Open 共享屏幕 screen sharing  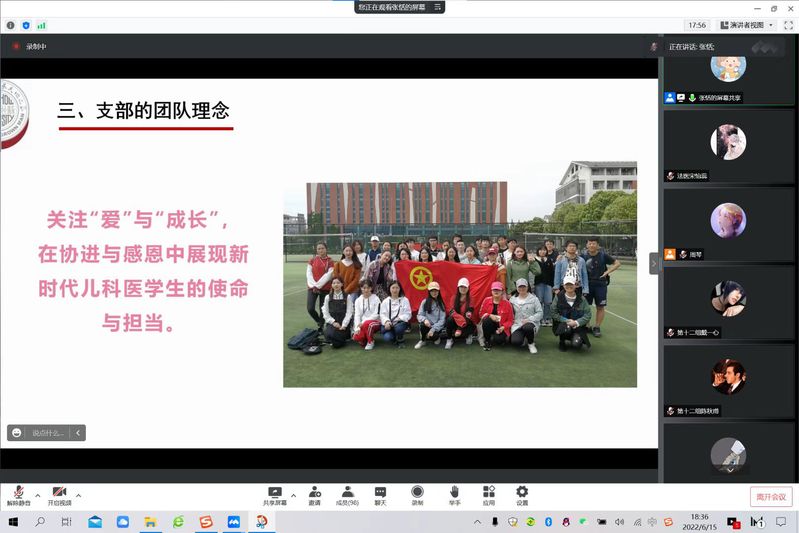[x=274, y=495]
